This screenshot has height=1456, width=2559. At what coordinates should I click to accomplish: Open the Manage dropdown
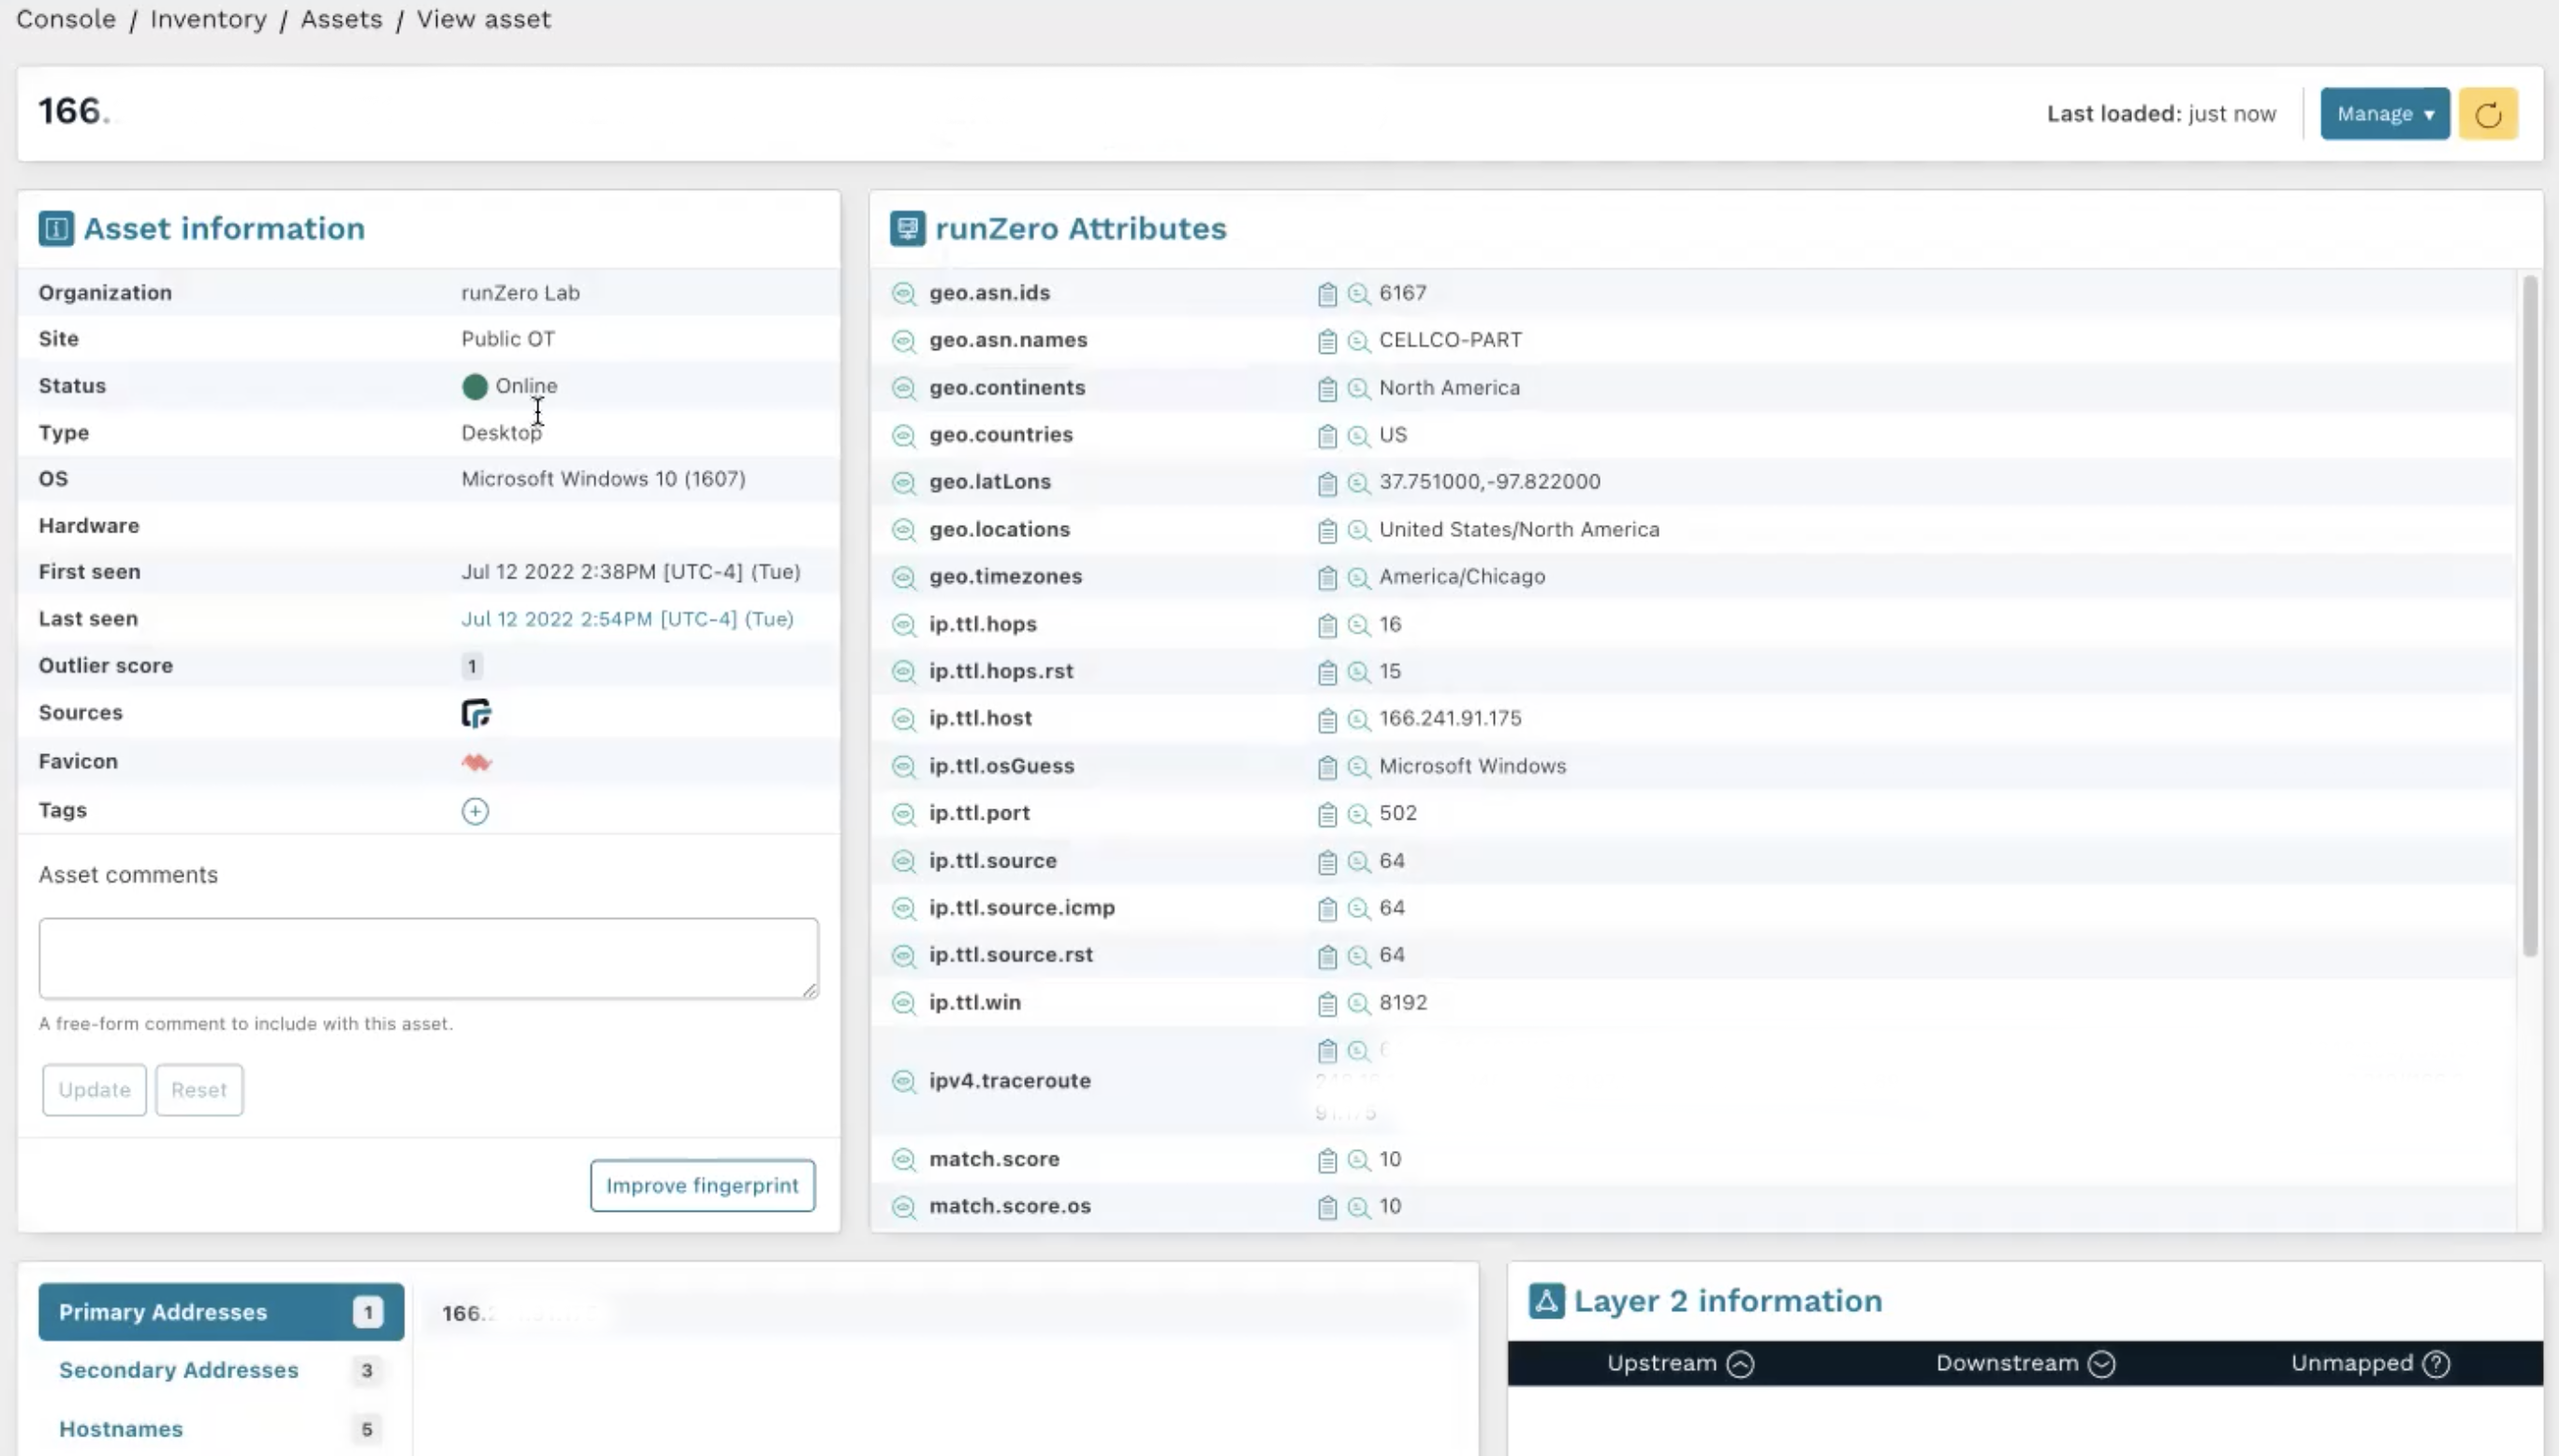[x=2383, y=113]
